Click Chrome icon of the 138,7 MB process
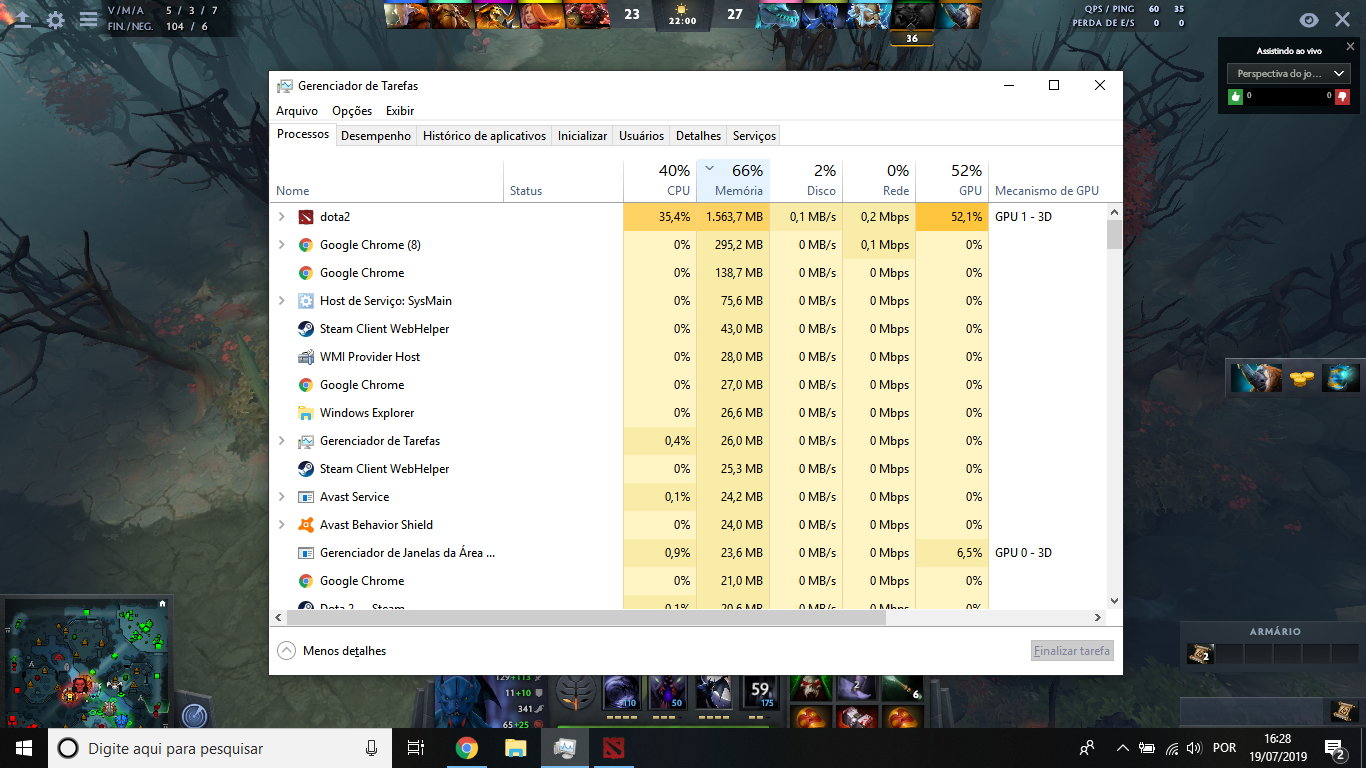1366x768 pixels. pyautogui.click(x=306, y=273)
